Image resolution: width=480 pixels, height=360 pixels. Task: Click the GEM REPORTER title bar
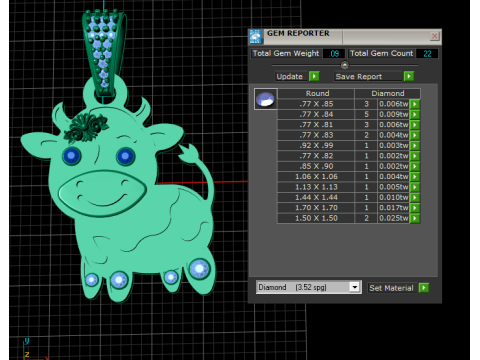[345, 36]
